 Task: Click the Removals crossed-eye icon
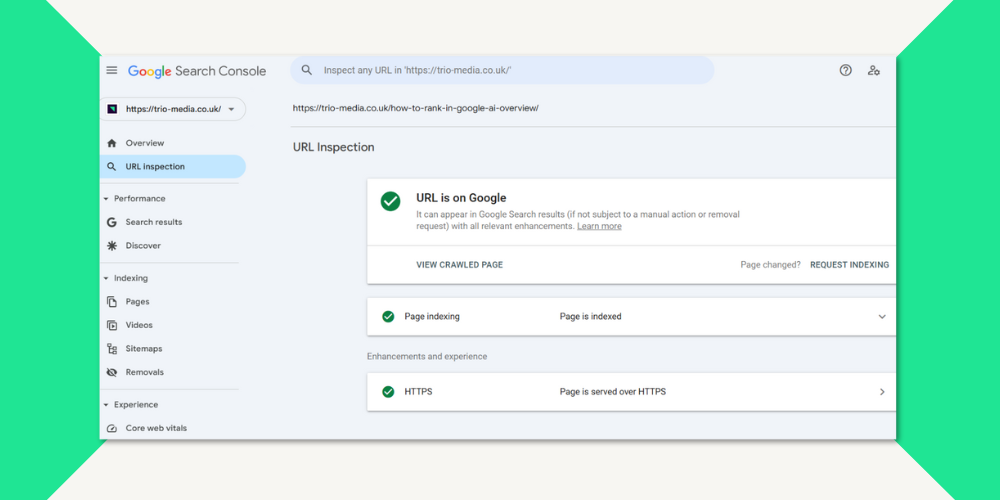pyautogui.click(x=112, y=372)
